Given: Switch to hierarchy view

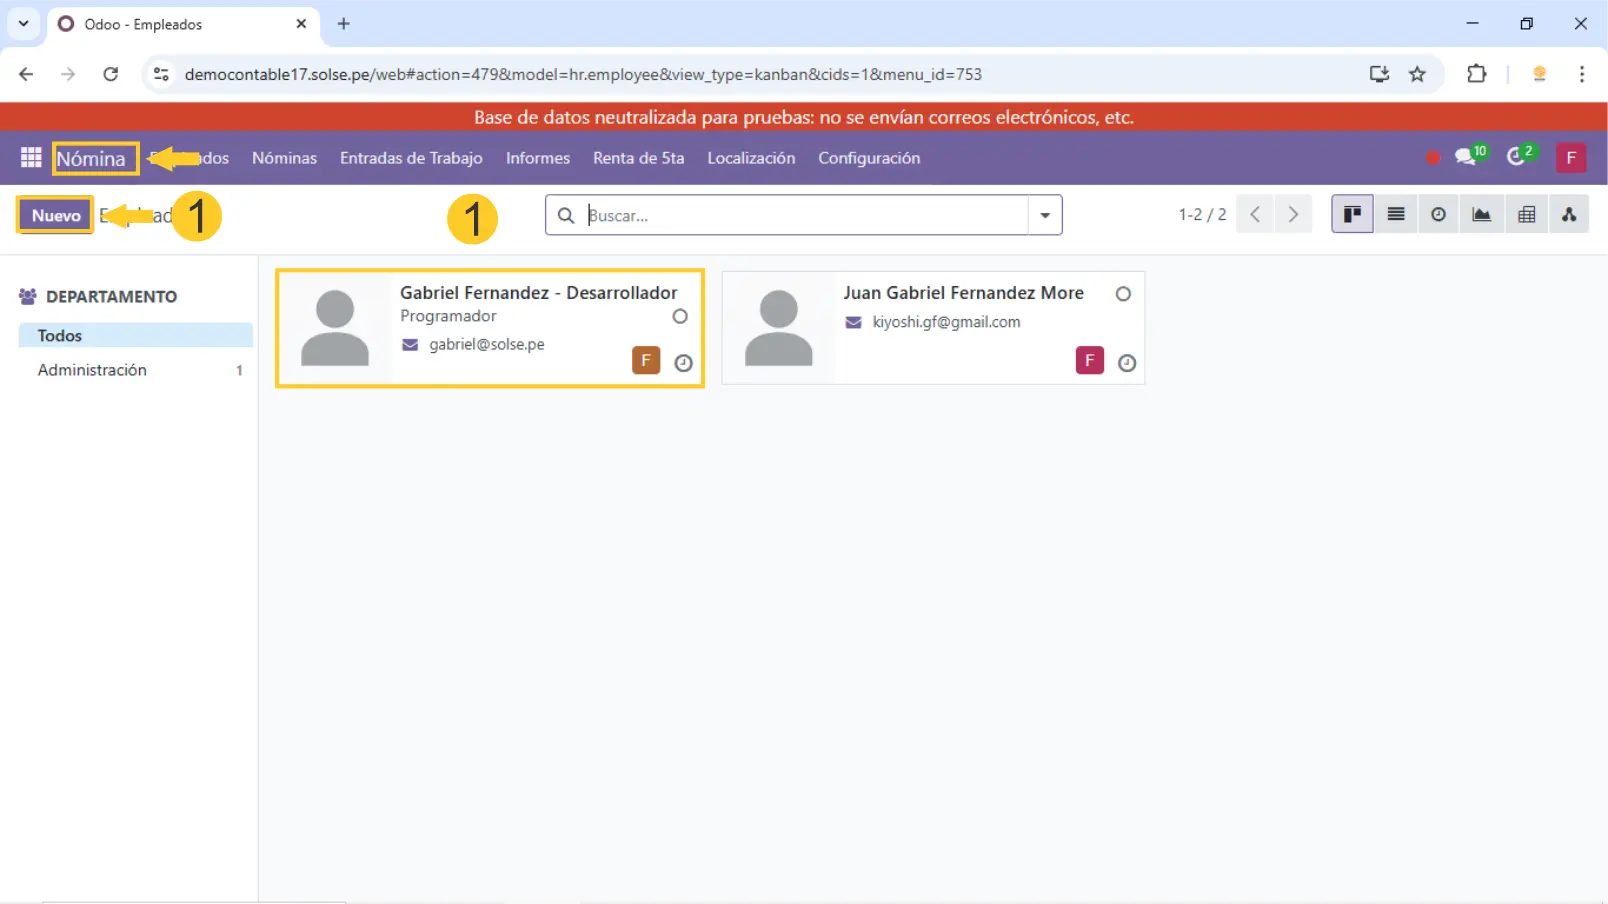Looking at the screenshot, I should [x=1569, y=215].
